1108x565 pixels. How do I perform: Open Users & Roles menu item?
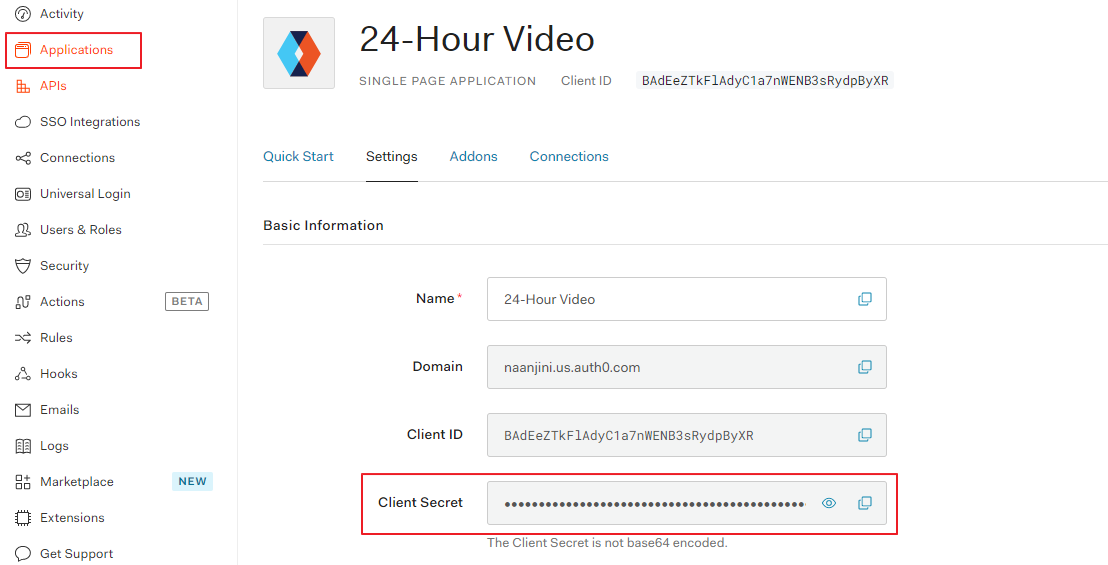[81, 230]
